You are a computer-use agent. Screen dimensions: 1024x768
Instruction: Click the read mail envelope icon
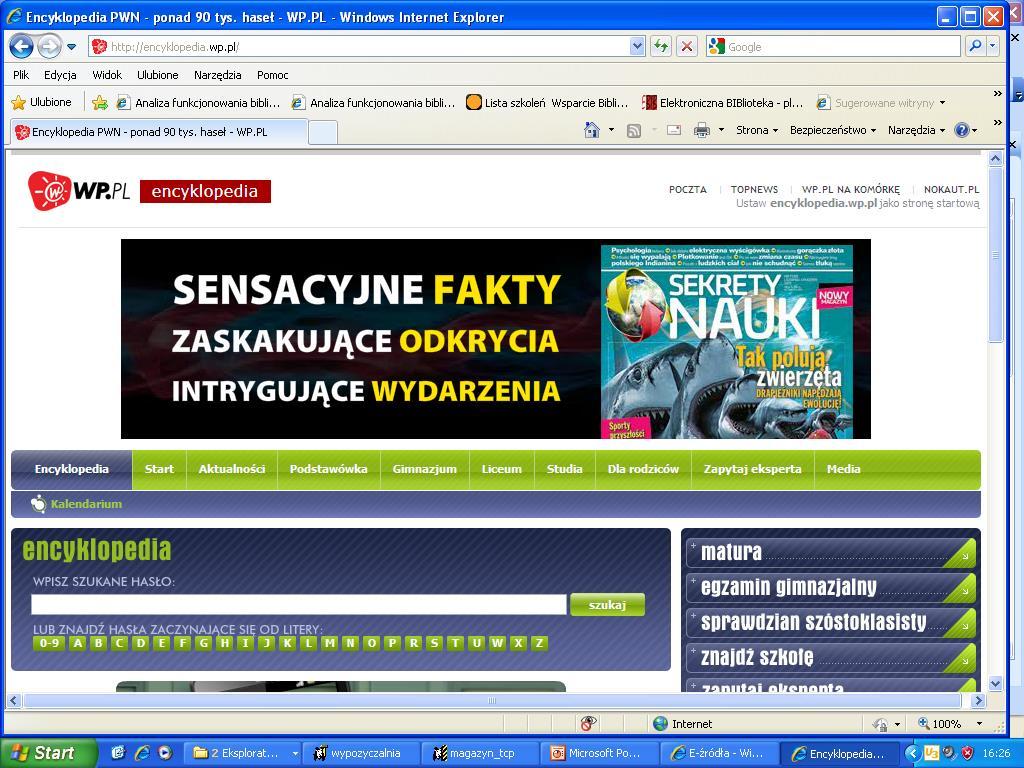(x=673, y=130)
